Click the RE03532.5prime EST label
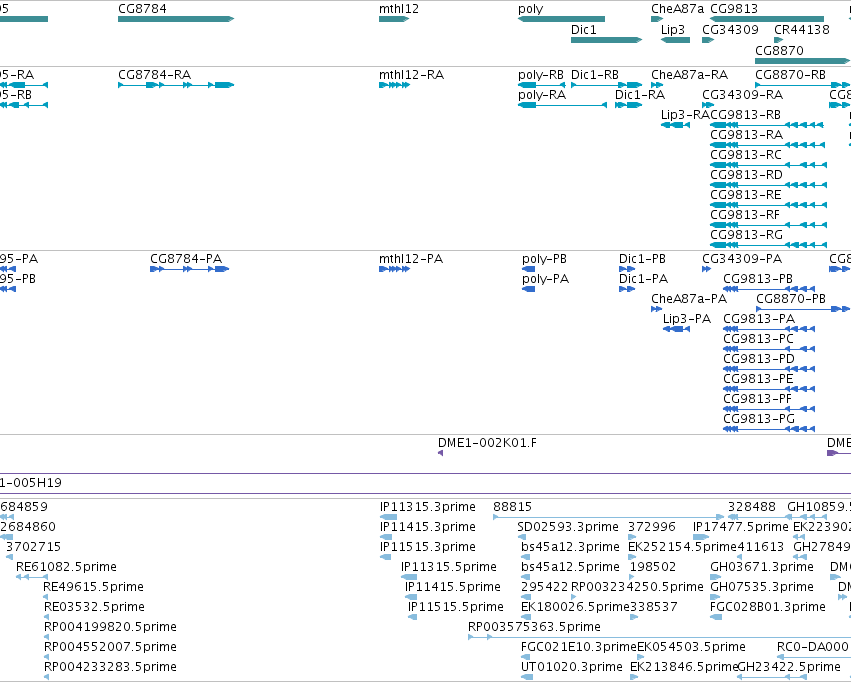This screenshot has height=682, width=851. coord(94,607)
